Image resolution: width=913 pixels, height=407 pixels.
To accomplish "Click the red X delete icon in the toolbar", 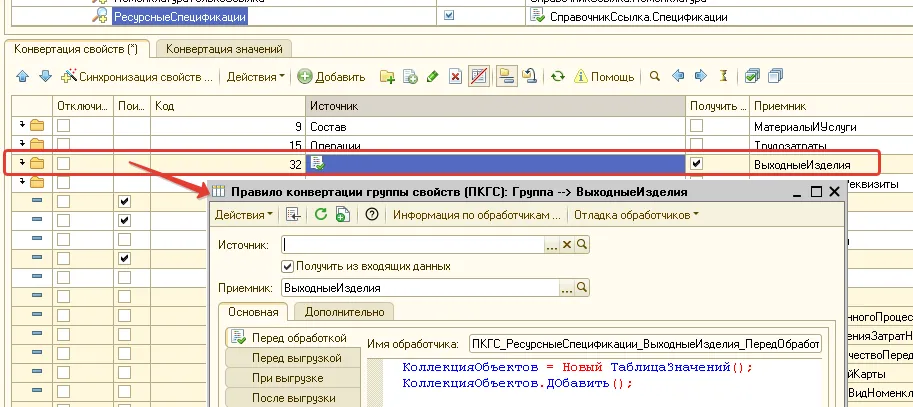I will click(x=455, y=76).
